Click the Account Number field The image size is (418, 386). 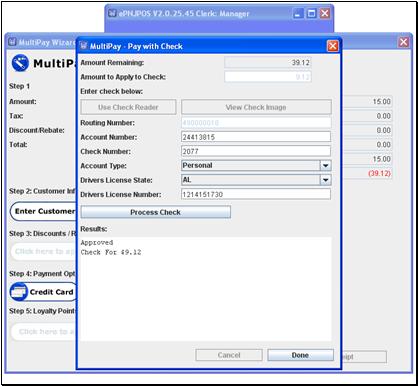(x=256, y=137)
